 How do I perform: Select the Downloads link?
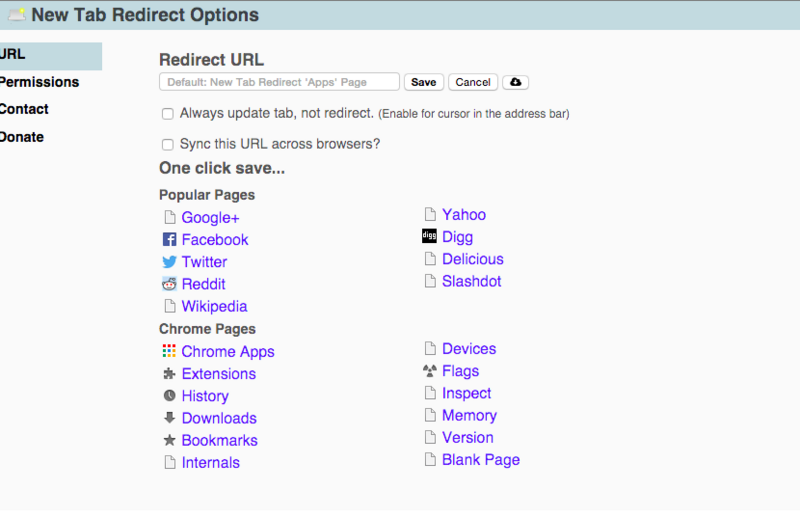tap(219, 418)
